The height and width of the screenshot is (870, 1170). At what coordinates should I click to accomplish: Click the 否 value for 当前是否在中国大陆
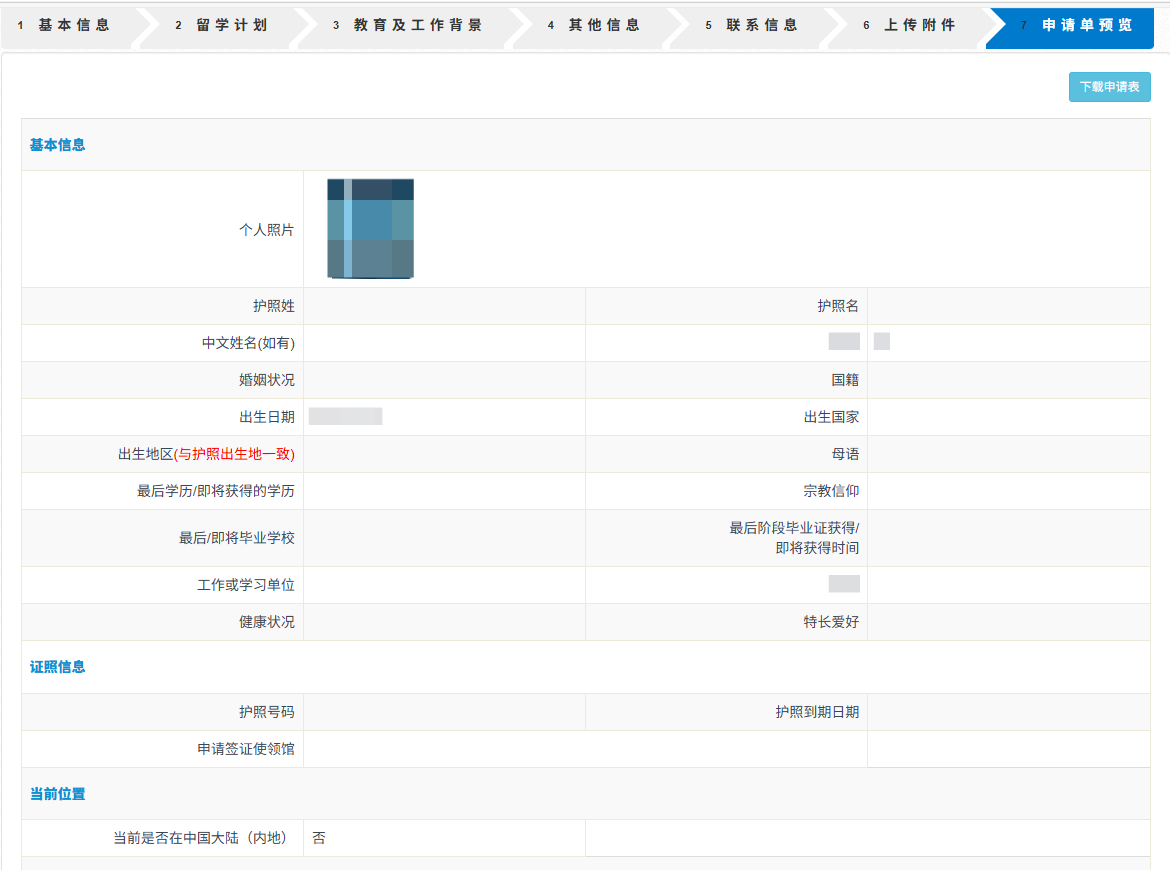pos(319,838)
